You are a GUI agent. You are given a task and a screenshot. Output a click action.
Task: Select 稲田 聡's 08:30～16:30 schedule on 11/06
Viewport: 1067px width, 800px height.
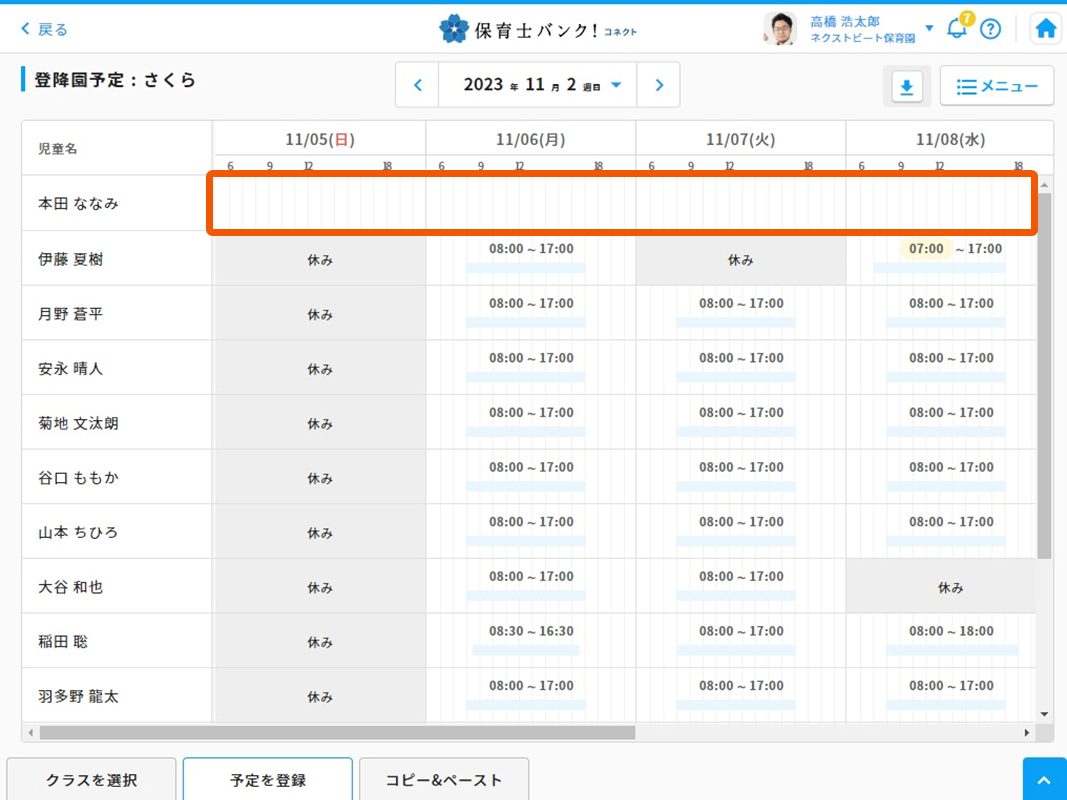pyautogui.click(x=531, y=631)
